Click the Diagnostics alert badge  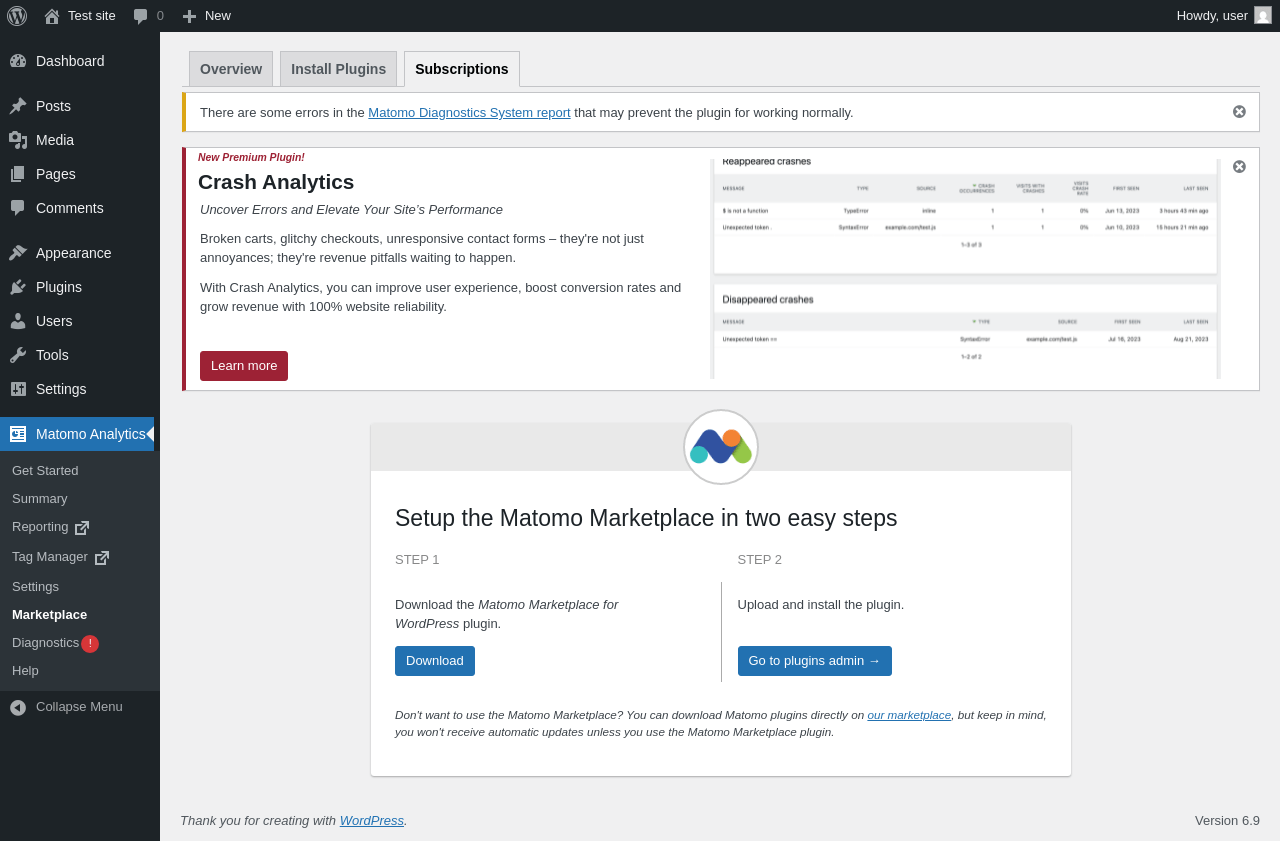[x=90, y=644]
